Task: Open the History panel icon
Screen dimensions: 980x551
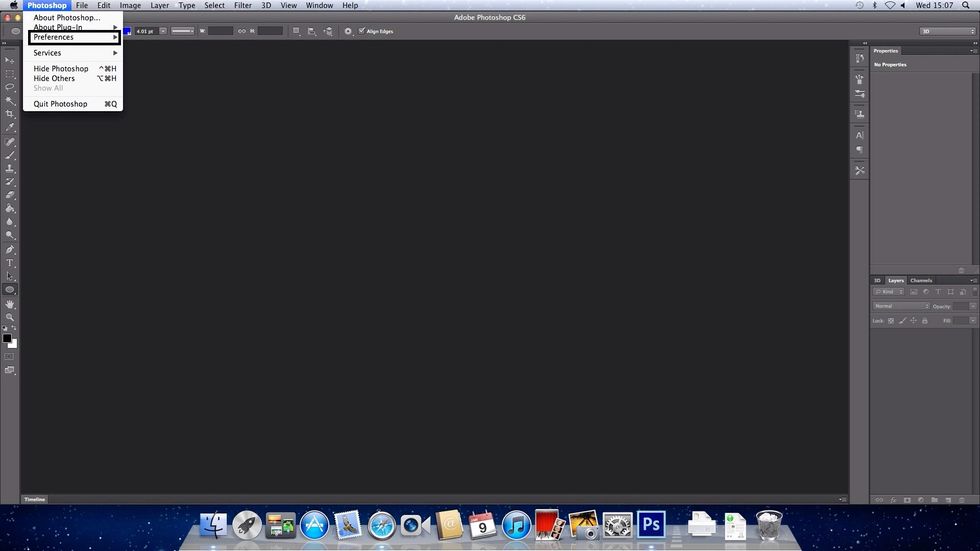Action: pos(860,58)
